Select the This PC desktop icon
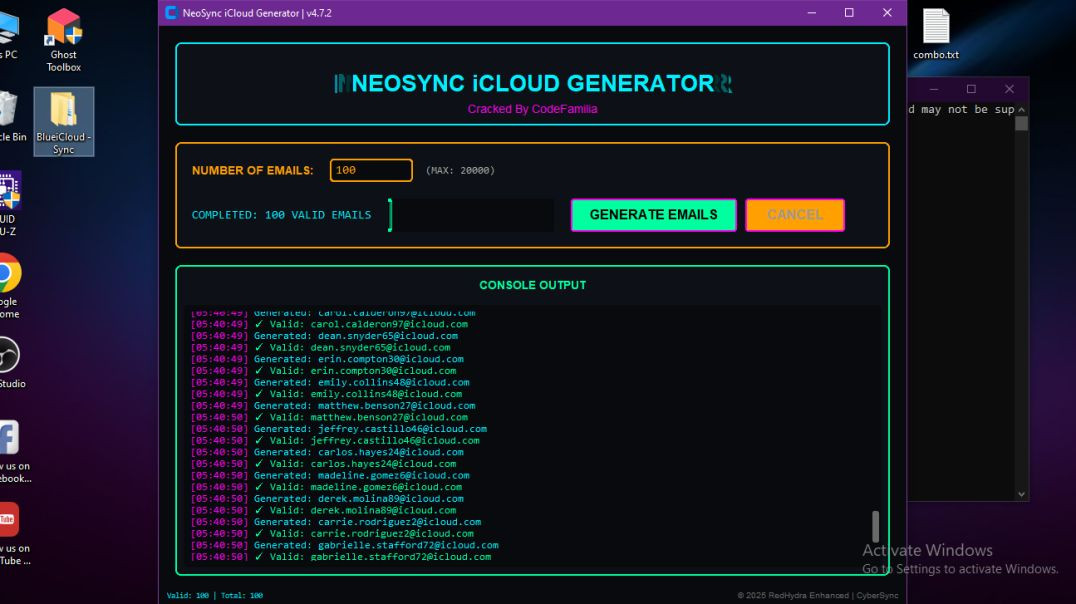The image size is (1076, 604). coord(9,33)
